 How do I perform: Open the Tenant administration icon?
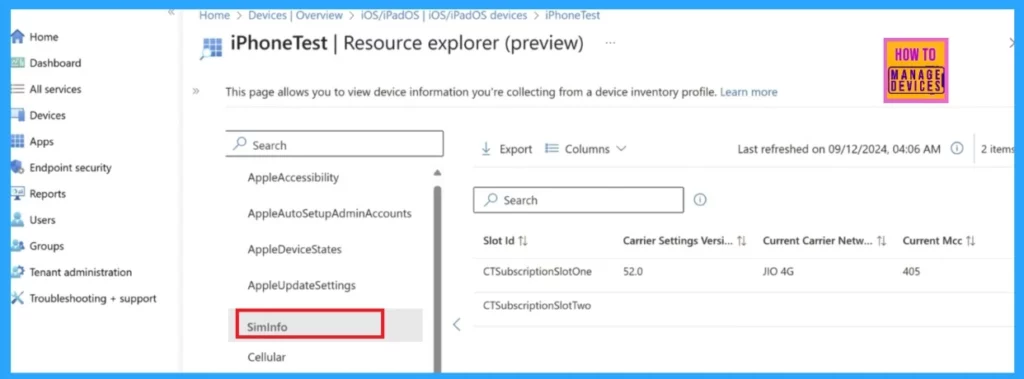[18, 272]
